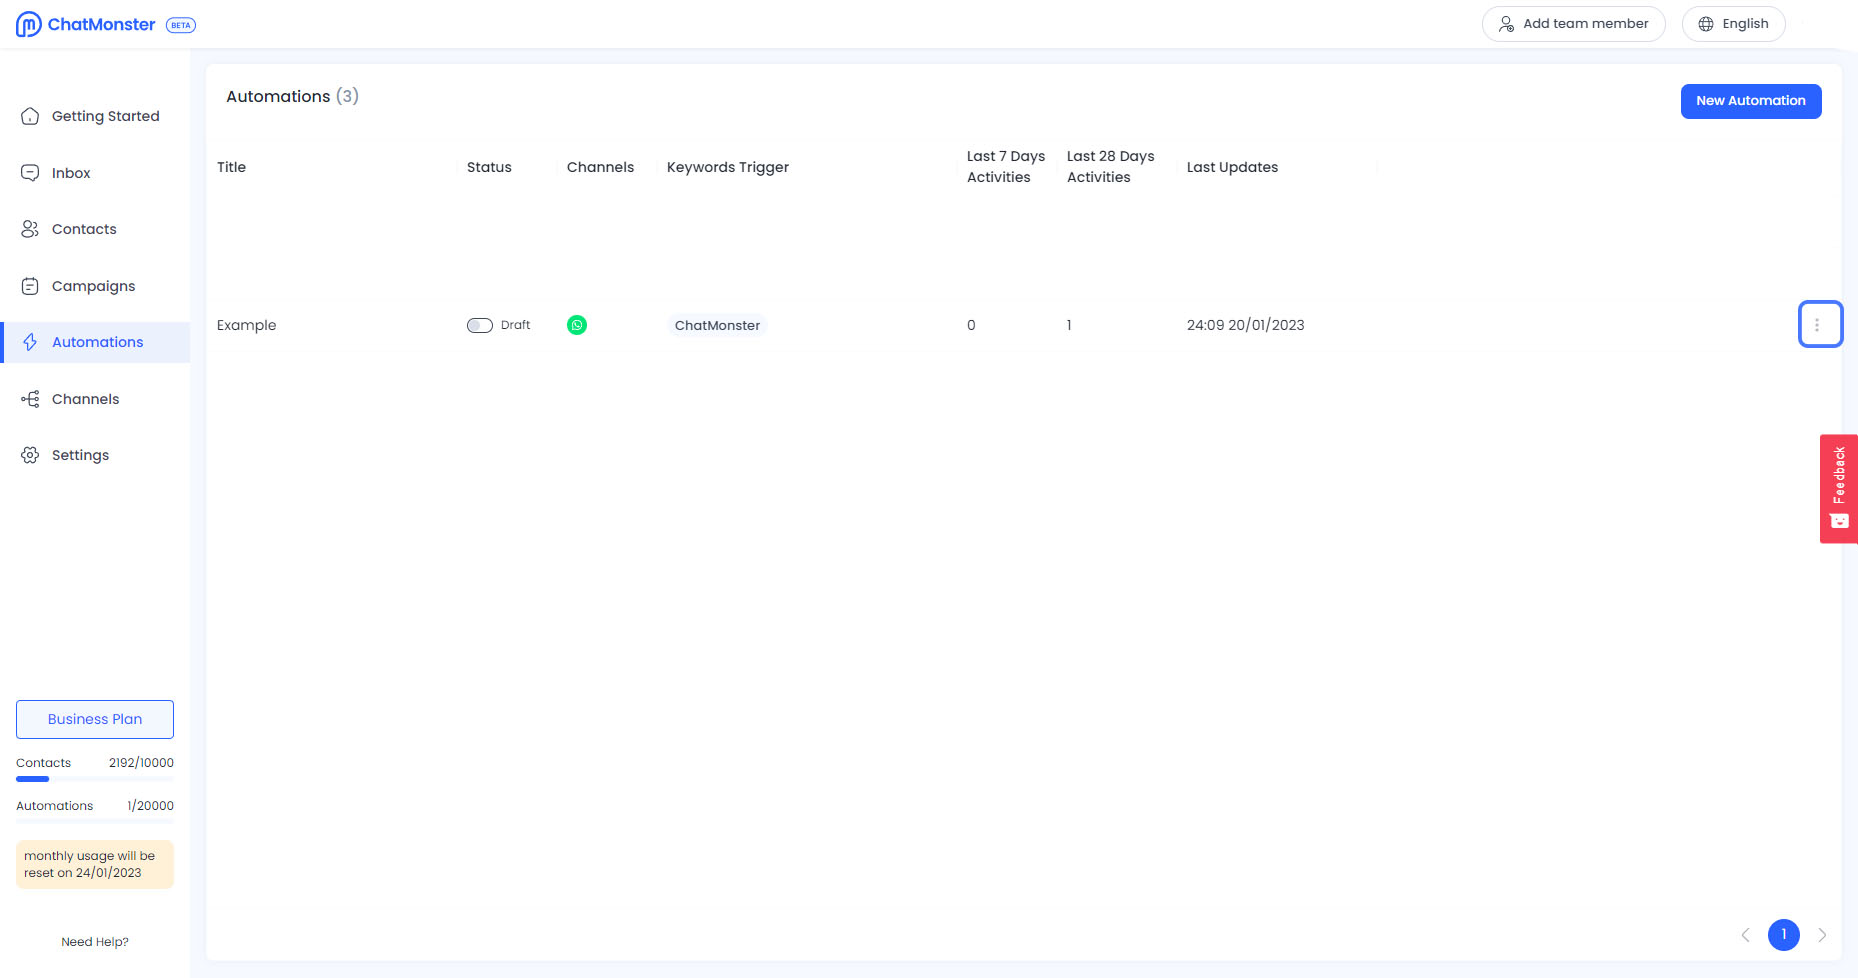Viewport: 1858px width, 978px height.
Task: Click the gear icon beside Settings
Action: (30, 455)
